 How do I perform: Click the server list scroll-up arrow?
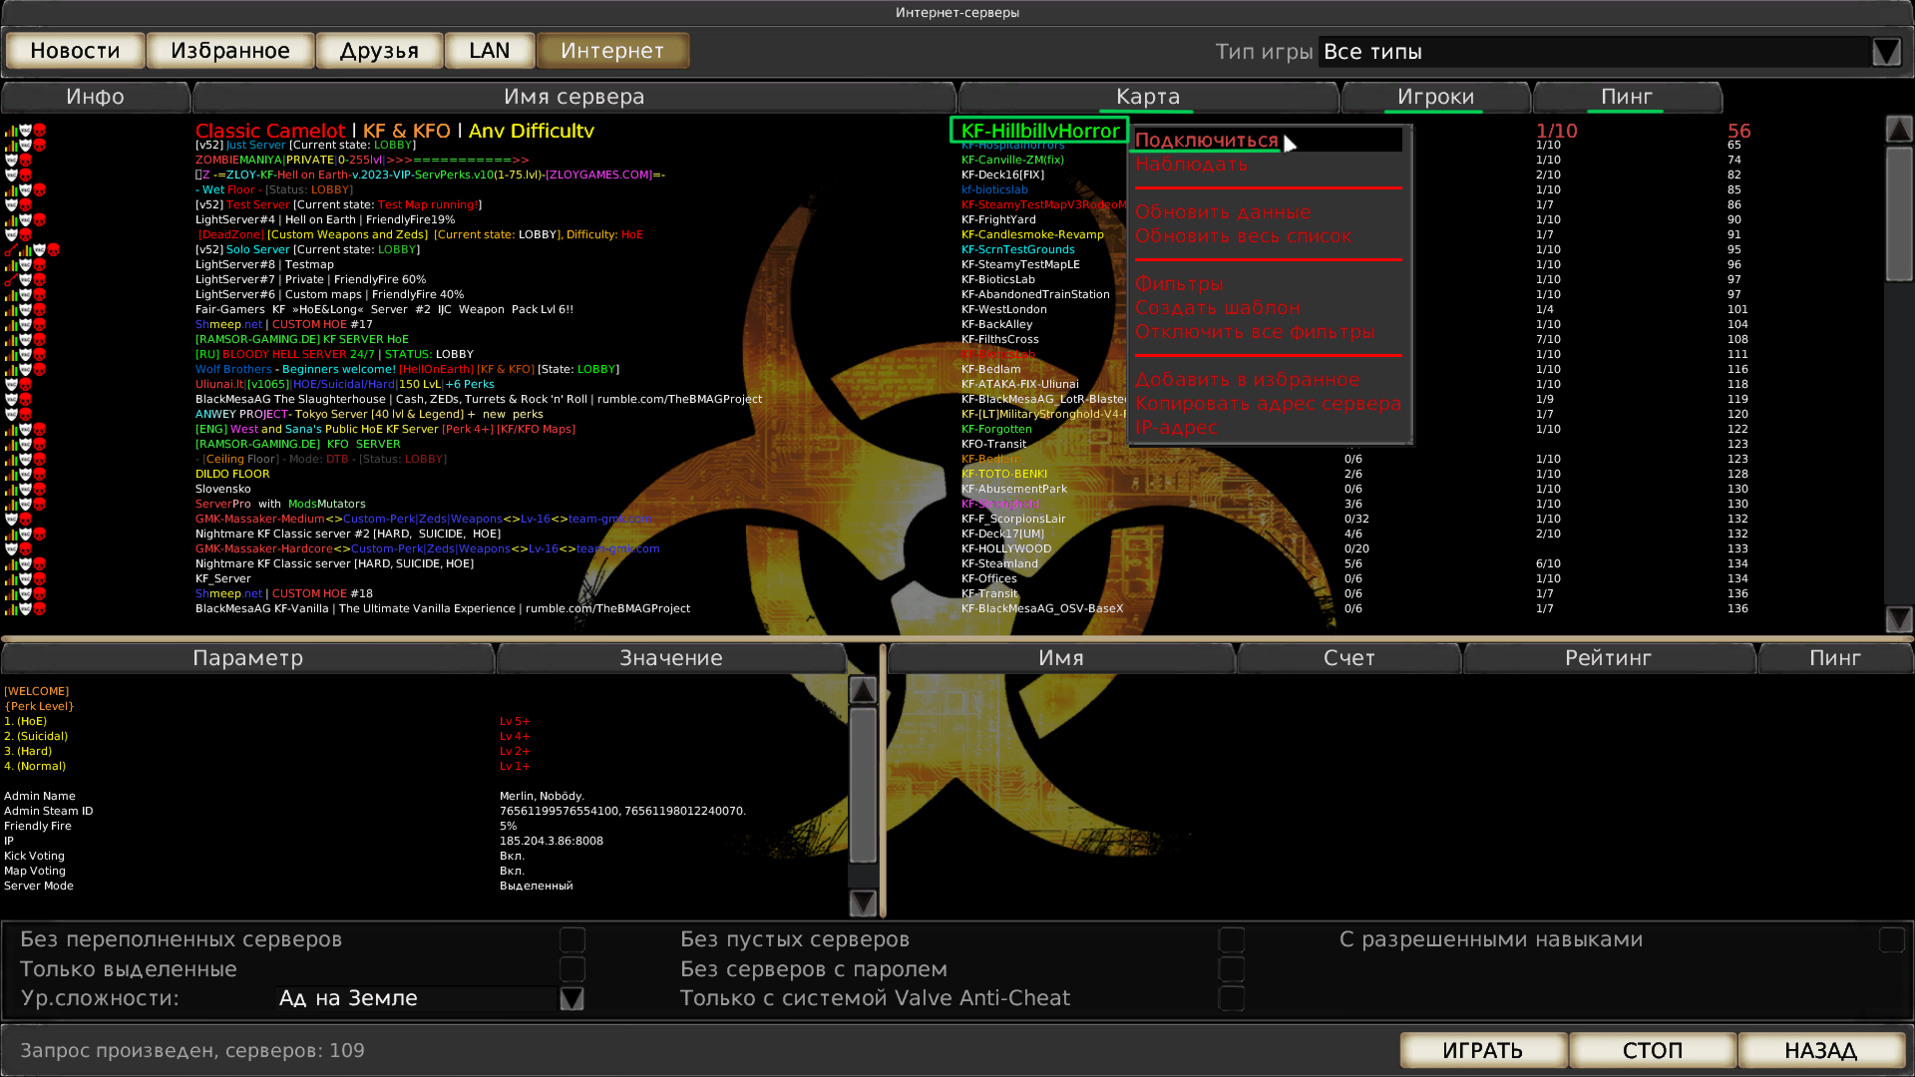click(x=1898, y=129)
